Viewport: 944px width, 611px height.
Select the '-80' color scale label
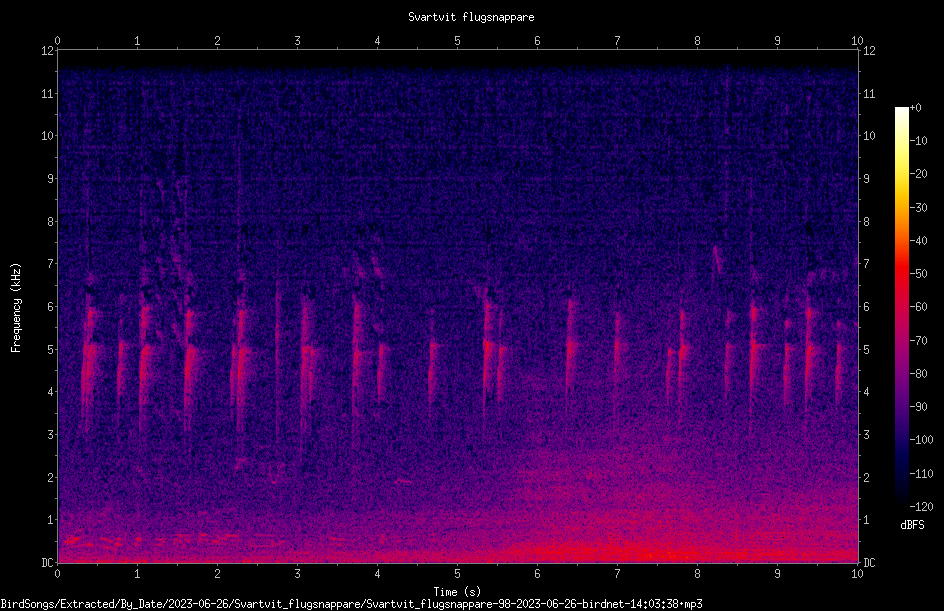coord(918,374)
